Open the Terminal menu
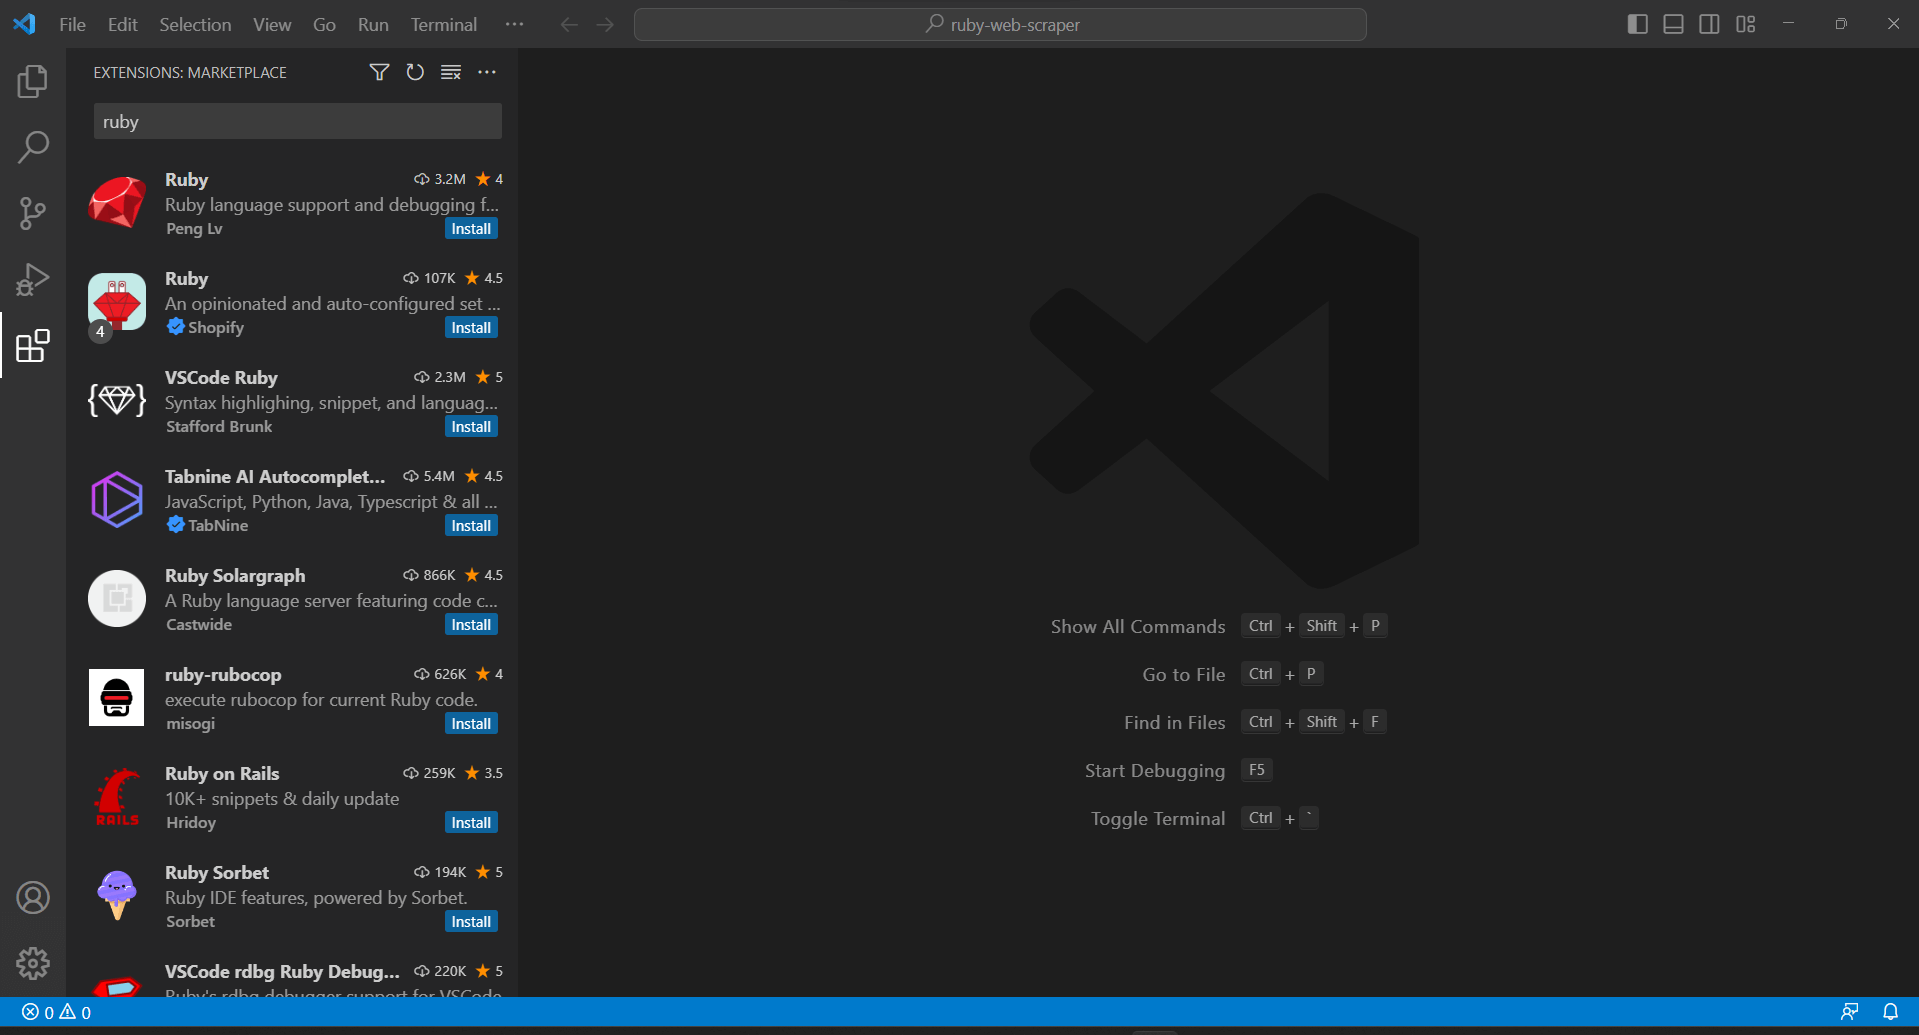The image size is (1919, 1035). coord(443,24)
